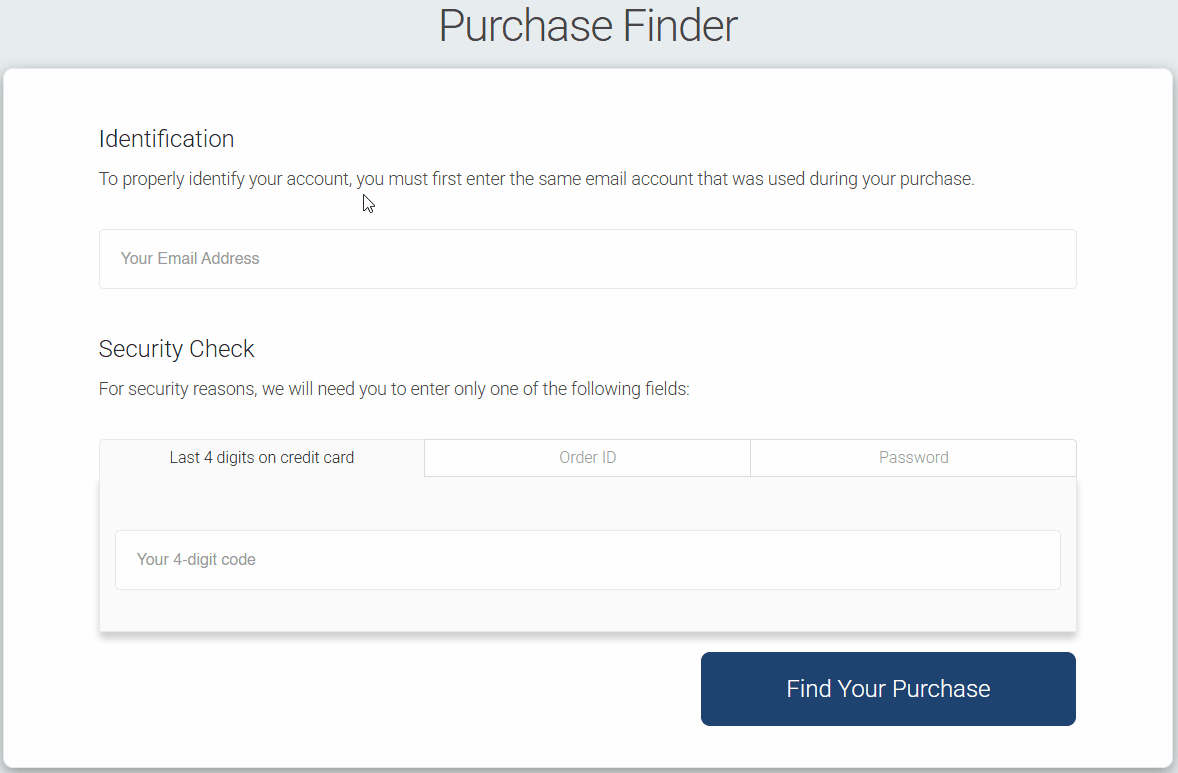This screenshot has height=773, width=1178.
Task: Click the Find Your Purchase button
Action: (x=888, y=688)
